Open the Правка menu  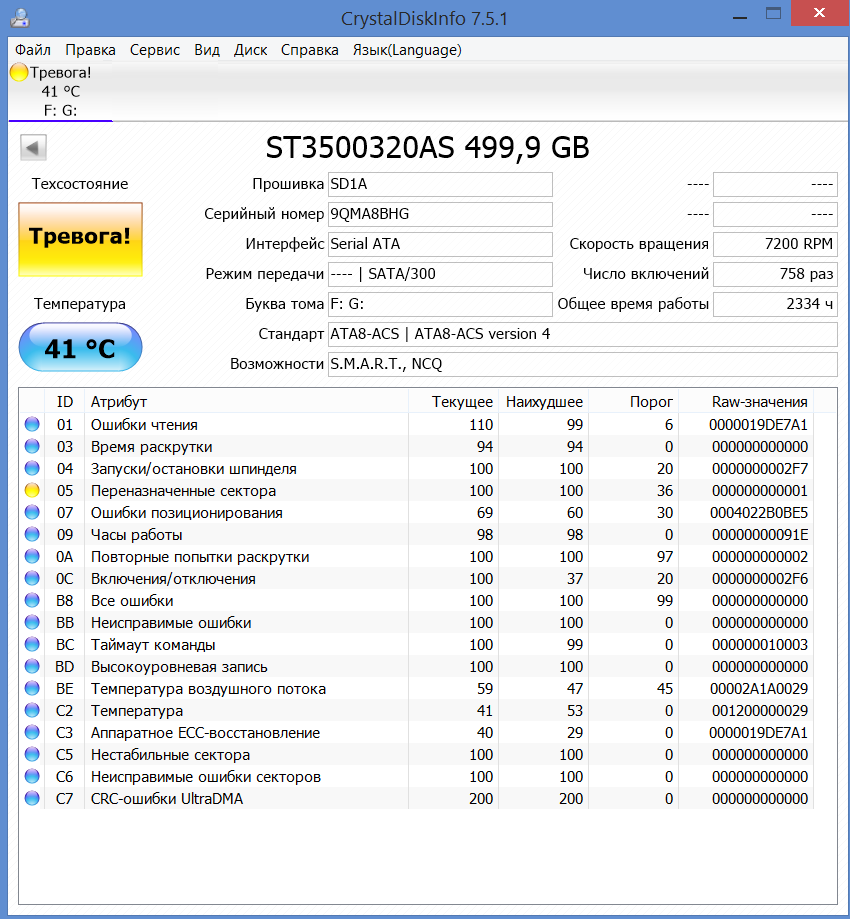tap(90, 50)
